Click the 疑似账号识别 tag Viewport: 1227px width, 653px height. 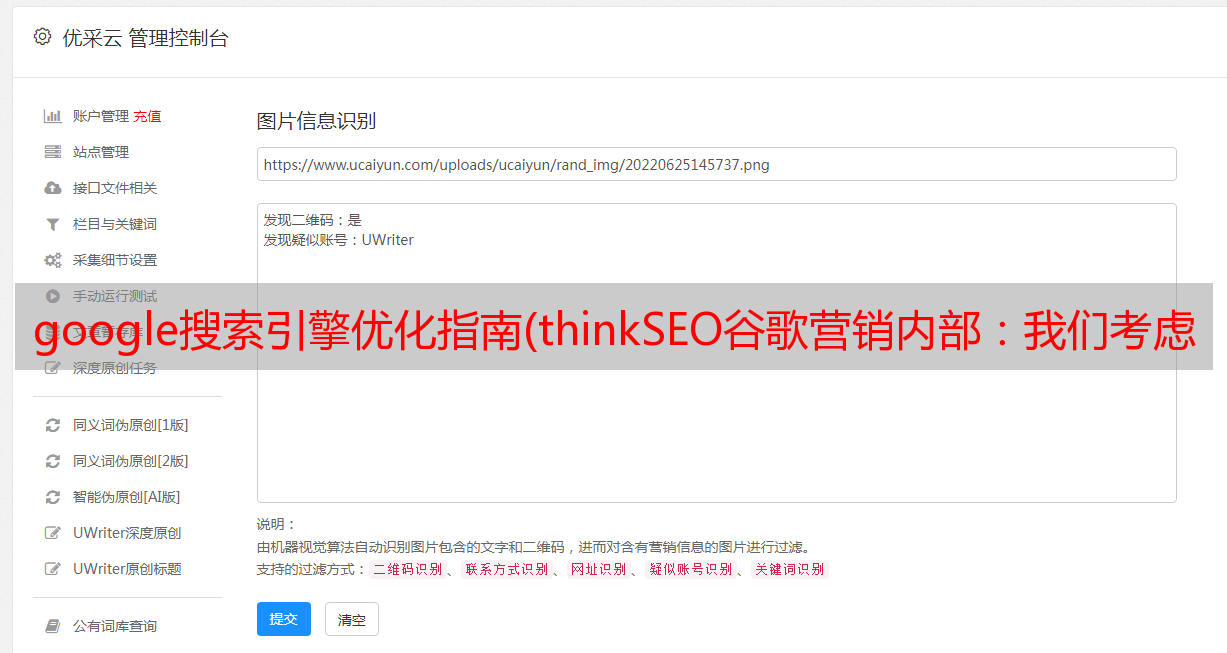coord(690,569)
